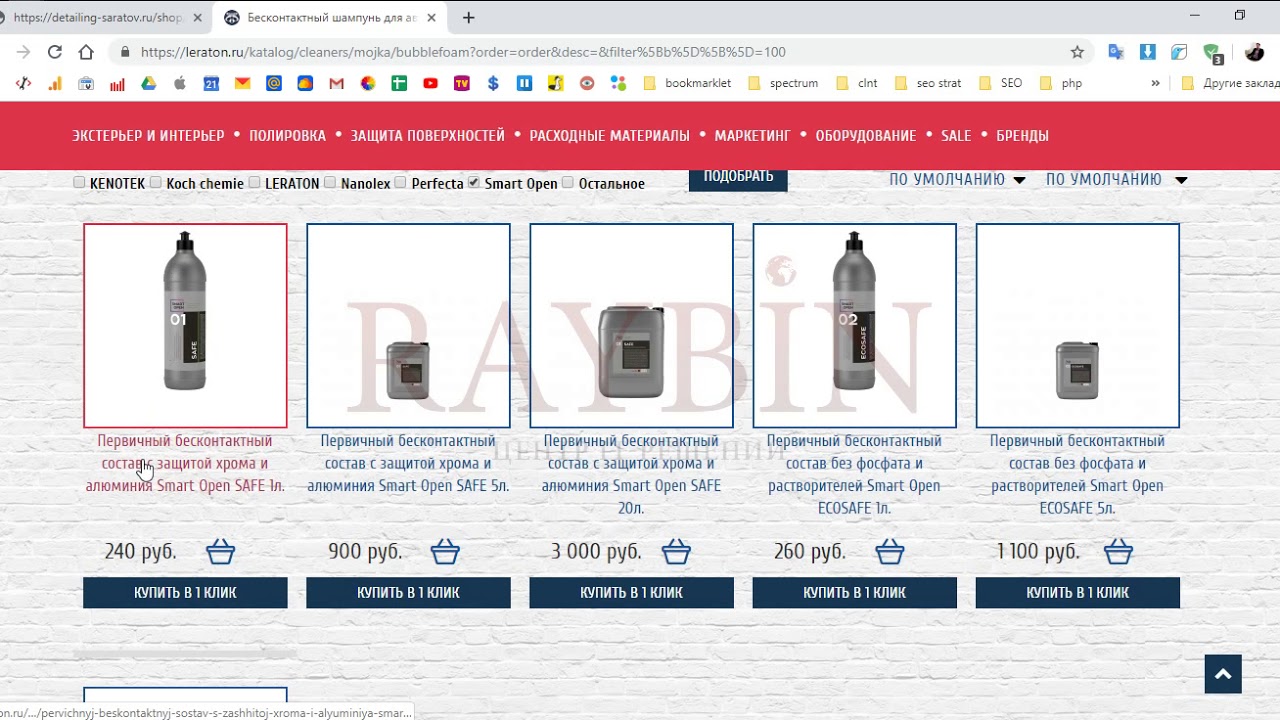Open the Google Drive bookmark
Screen dimensions: 1280x720
click(x=148, y=83)
